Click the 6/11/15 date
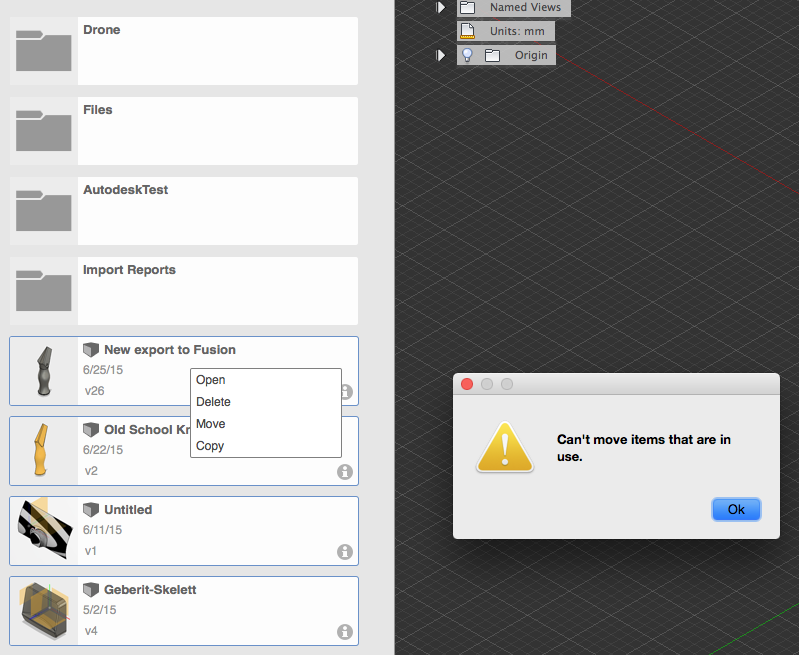This screenshot has height=655, width=799. (x=102, y=530)
